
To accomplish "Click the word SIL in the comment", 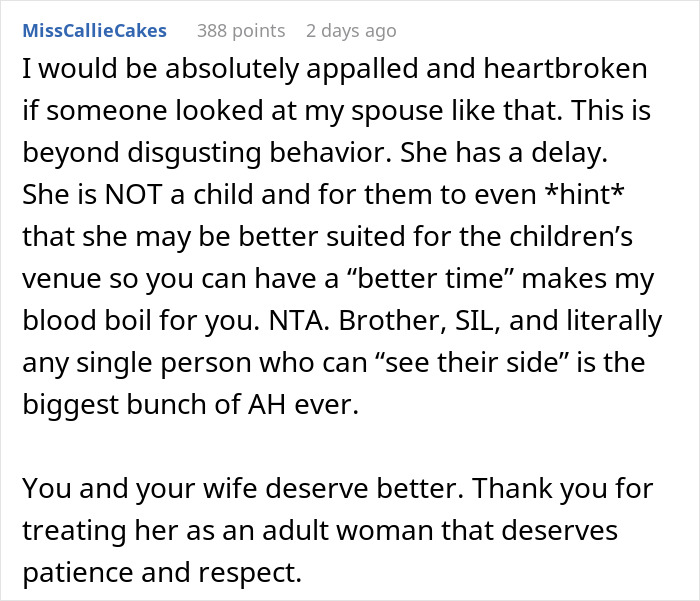I will [477, 321].
